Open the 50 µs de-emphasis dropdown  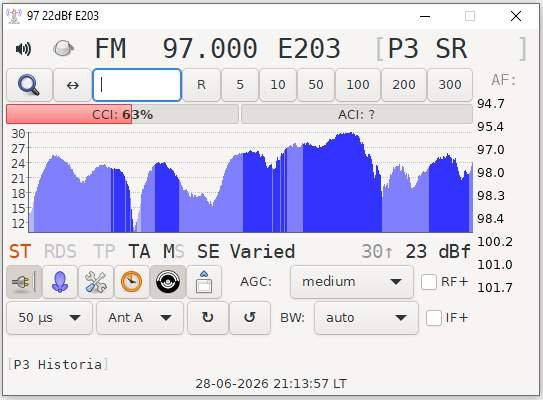50,318
